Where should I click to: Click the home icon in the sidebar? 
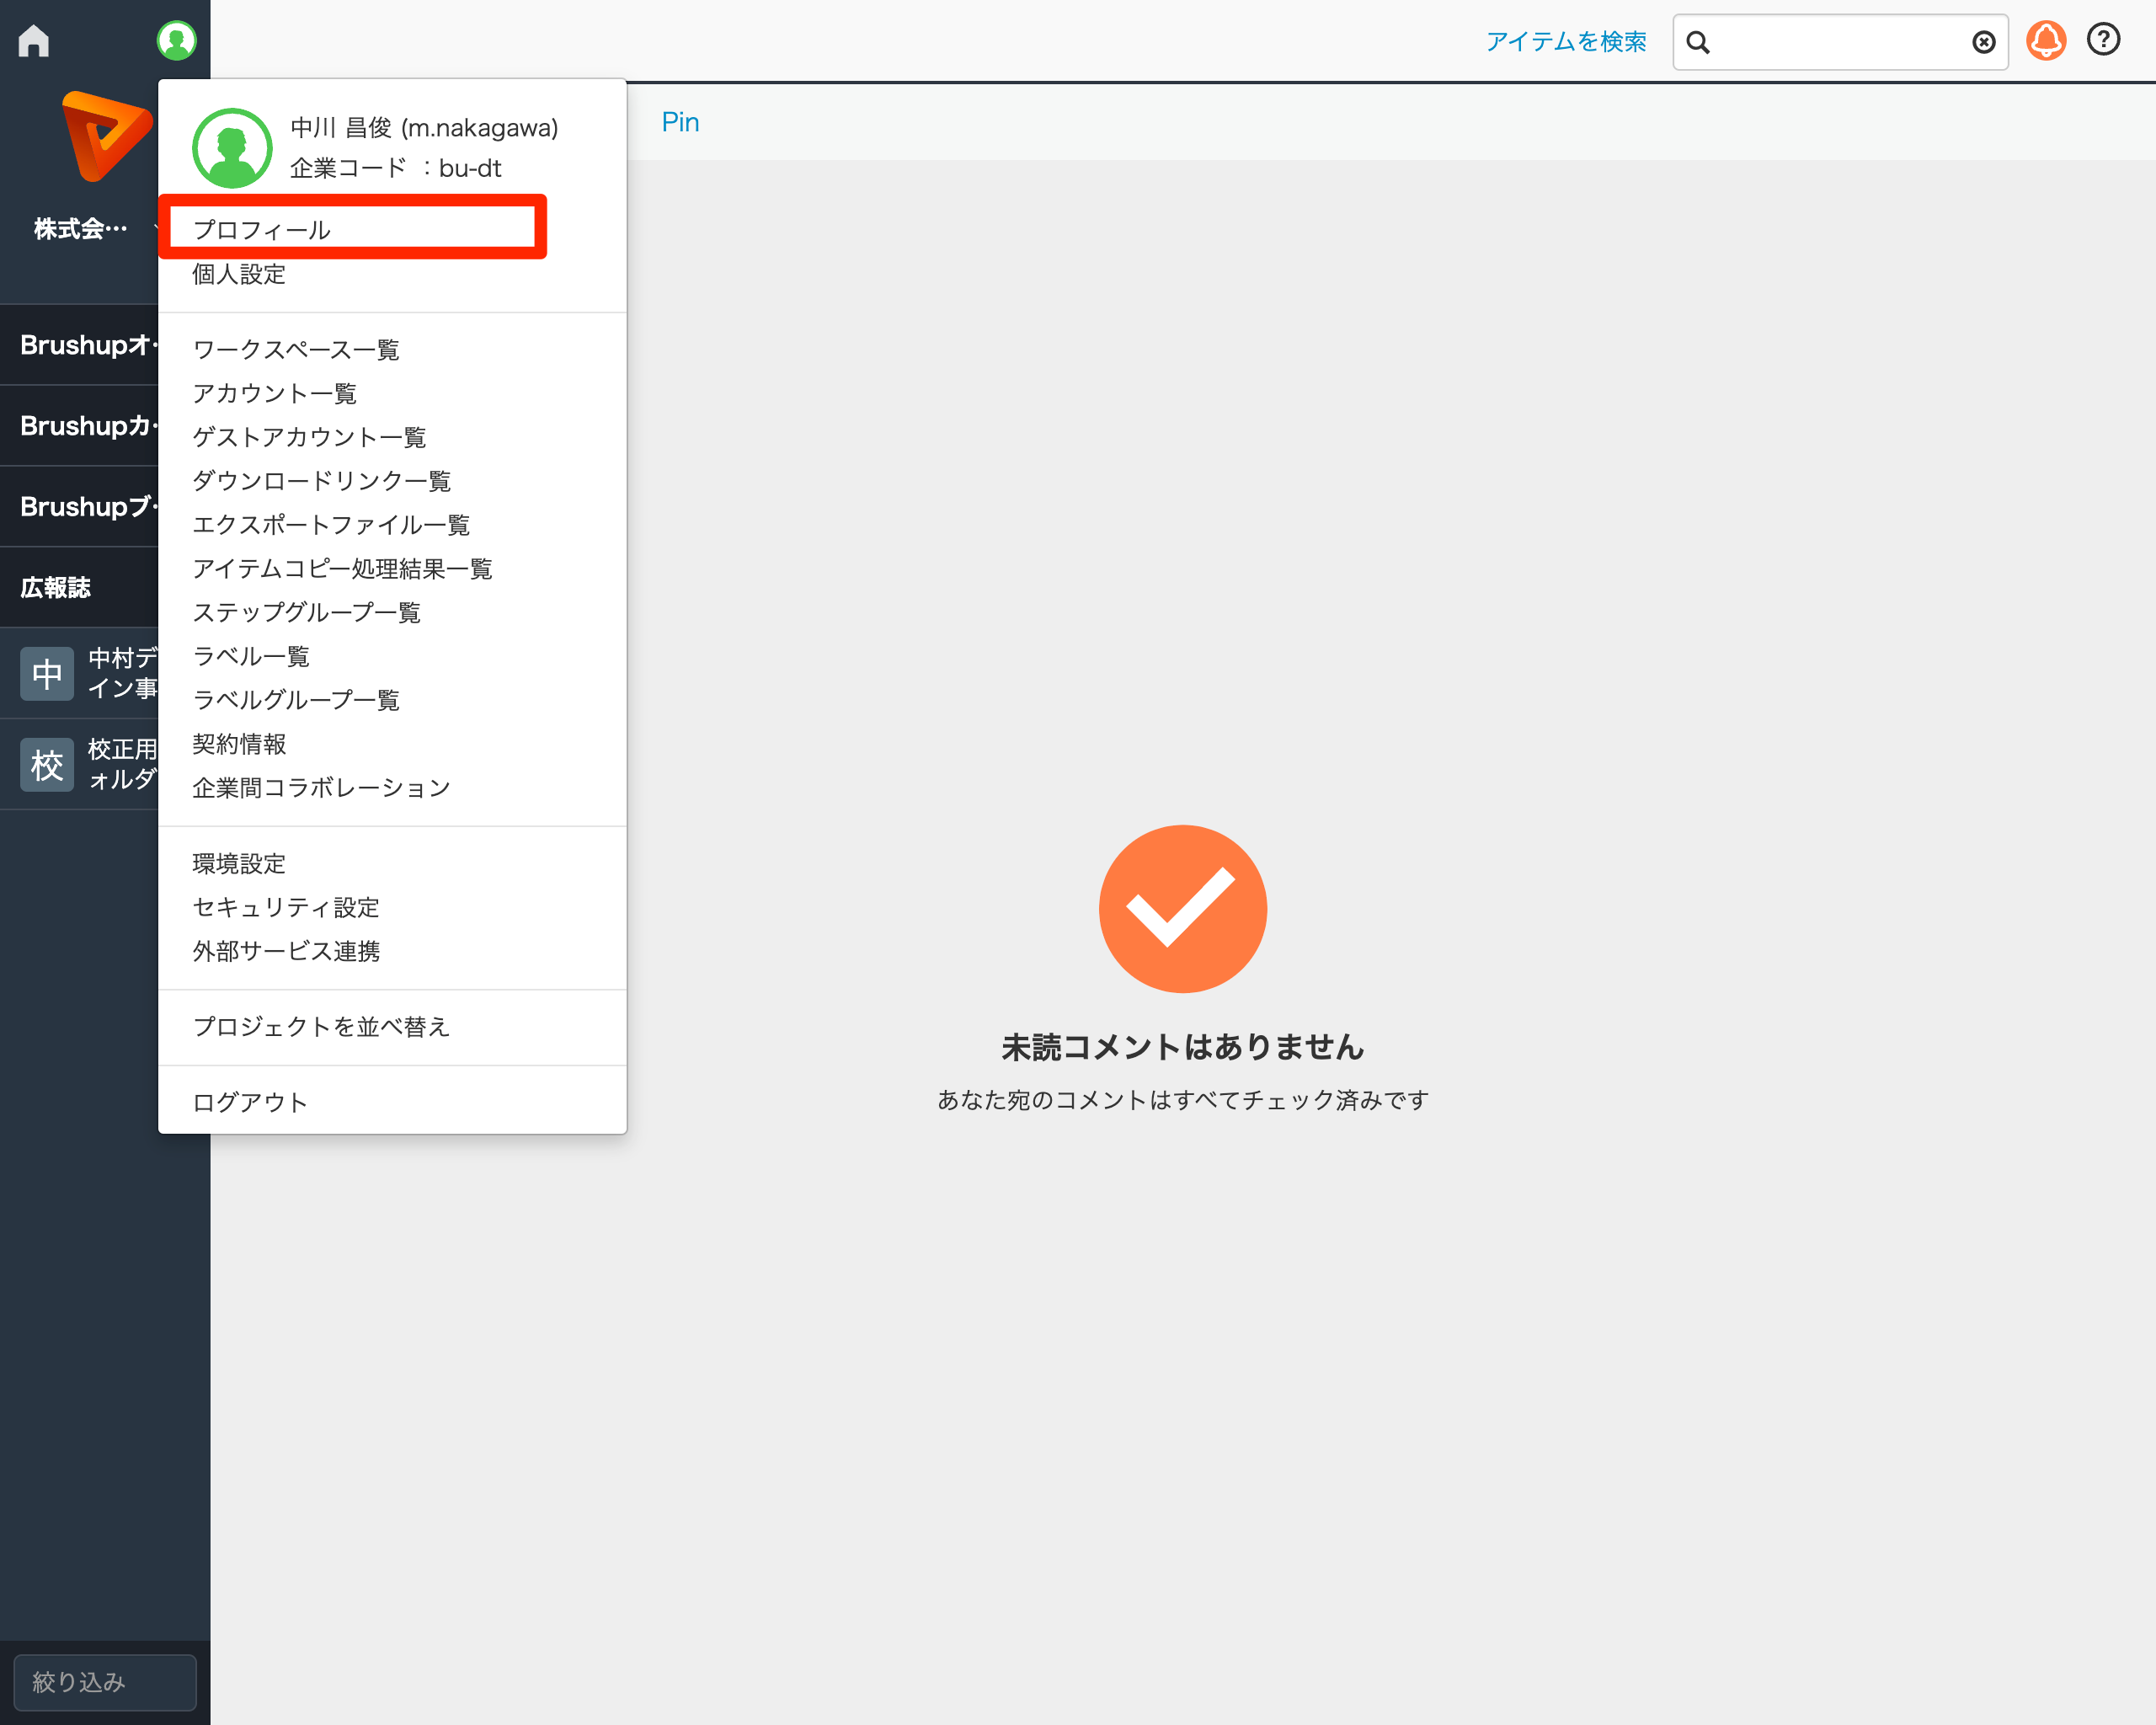[34, 40]
